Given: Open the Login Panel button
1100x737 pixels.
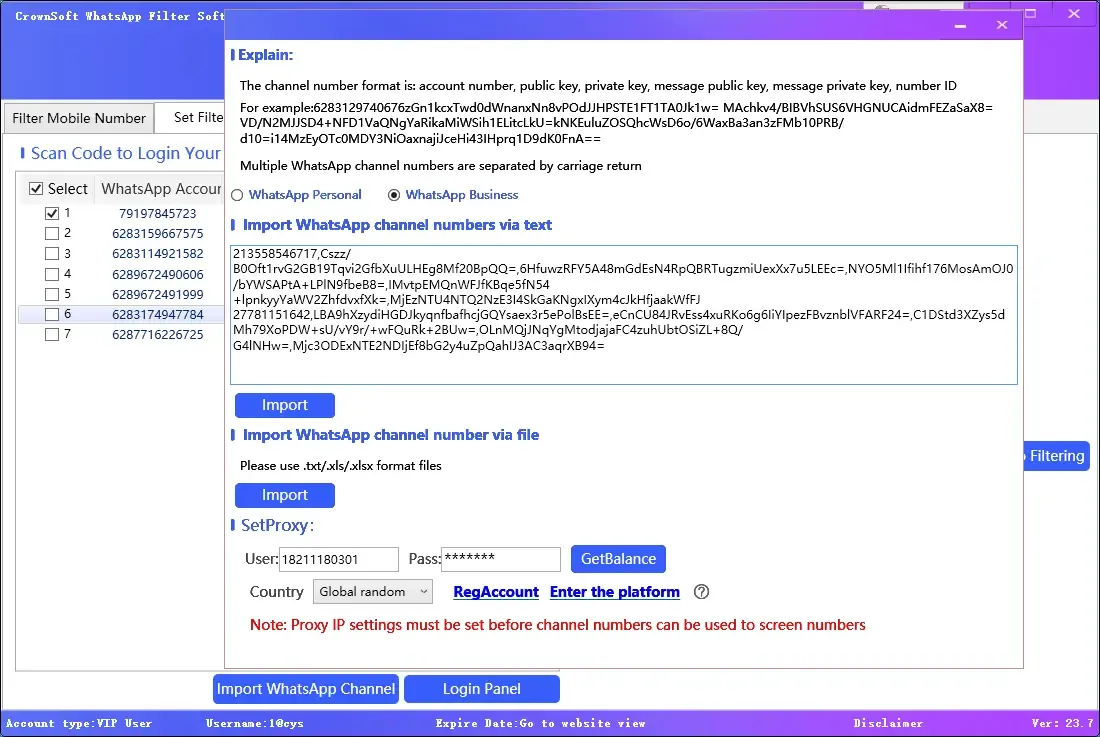Looking at the screenshot, I should point(481,689).
